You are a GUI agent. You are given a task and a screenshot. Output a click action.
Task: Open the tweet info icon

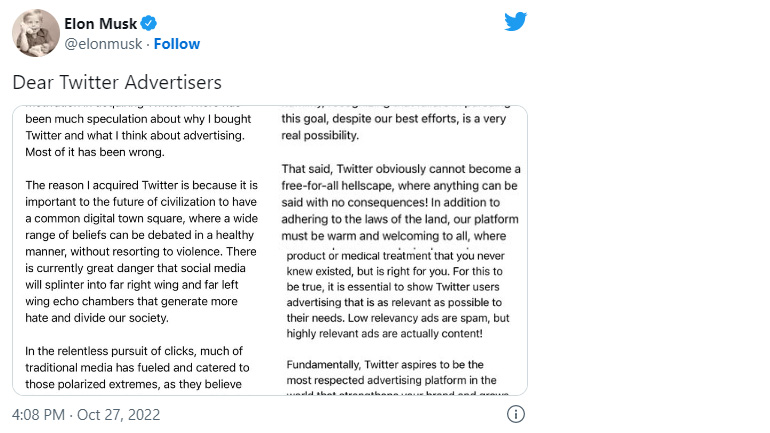click(516, 414)
